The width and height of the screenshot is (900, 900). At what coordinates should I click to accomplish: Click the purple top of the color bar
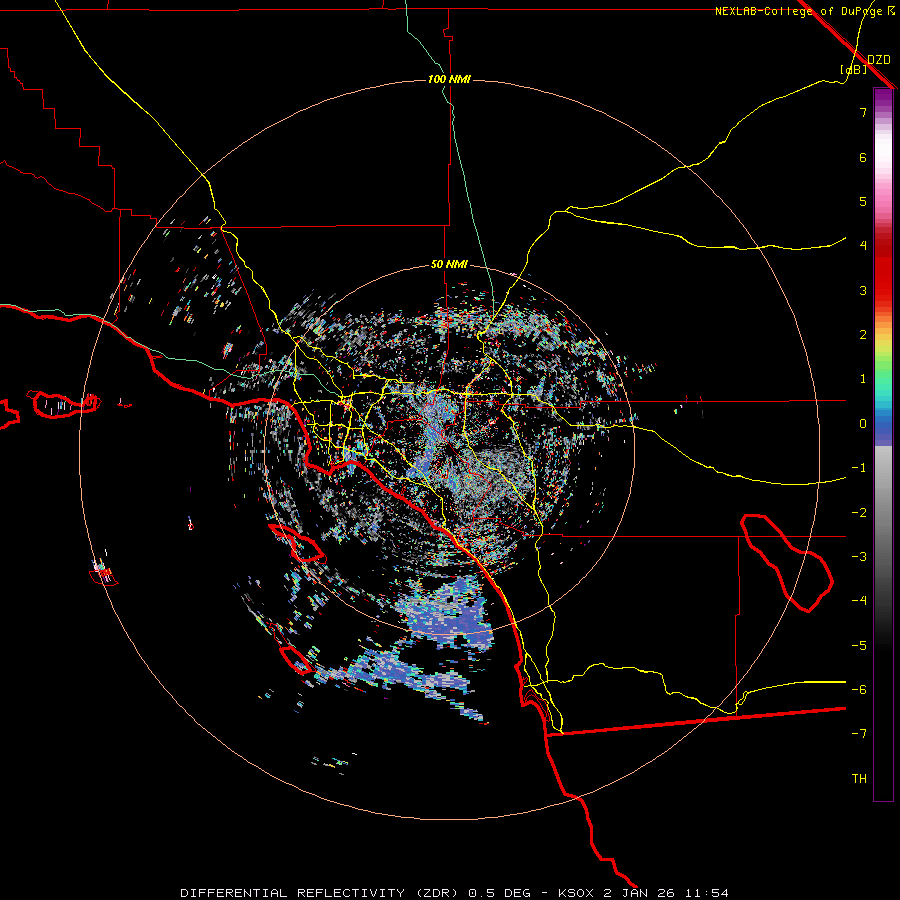(883, 99)
